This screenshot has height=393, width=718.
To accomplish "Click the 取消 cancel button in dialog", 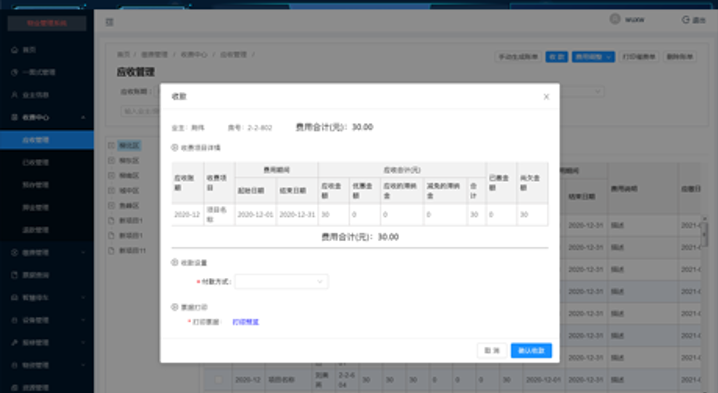I will tap(492, 351).
